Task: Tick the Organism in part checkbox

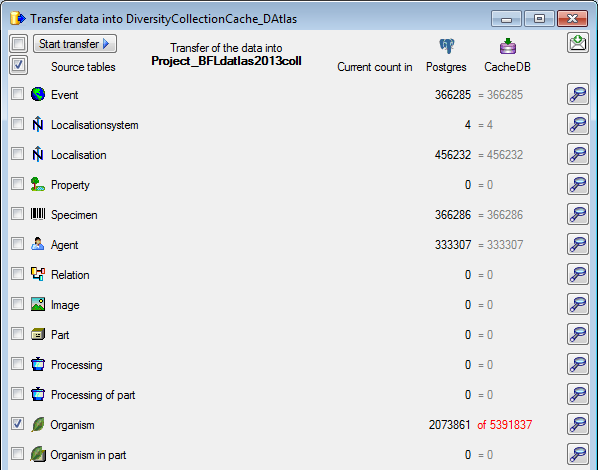Action: click(x=17, y=454)
